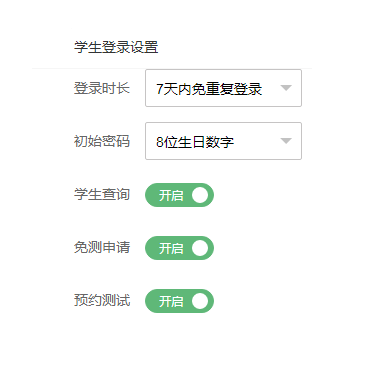Click the 学生登录设置 section heading
This screenshot has width=366, height=366.
pos(116,47)
